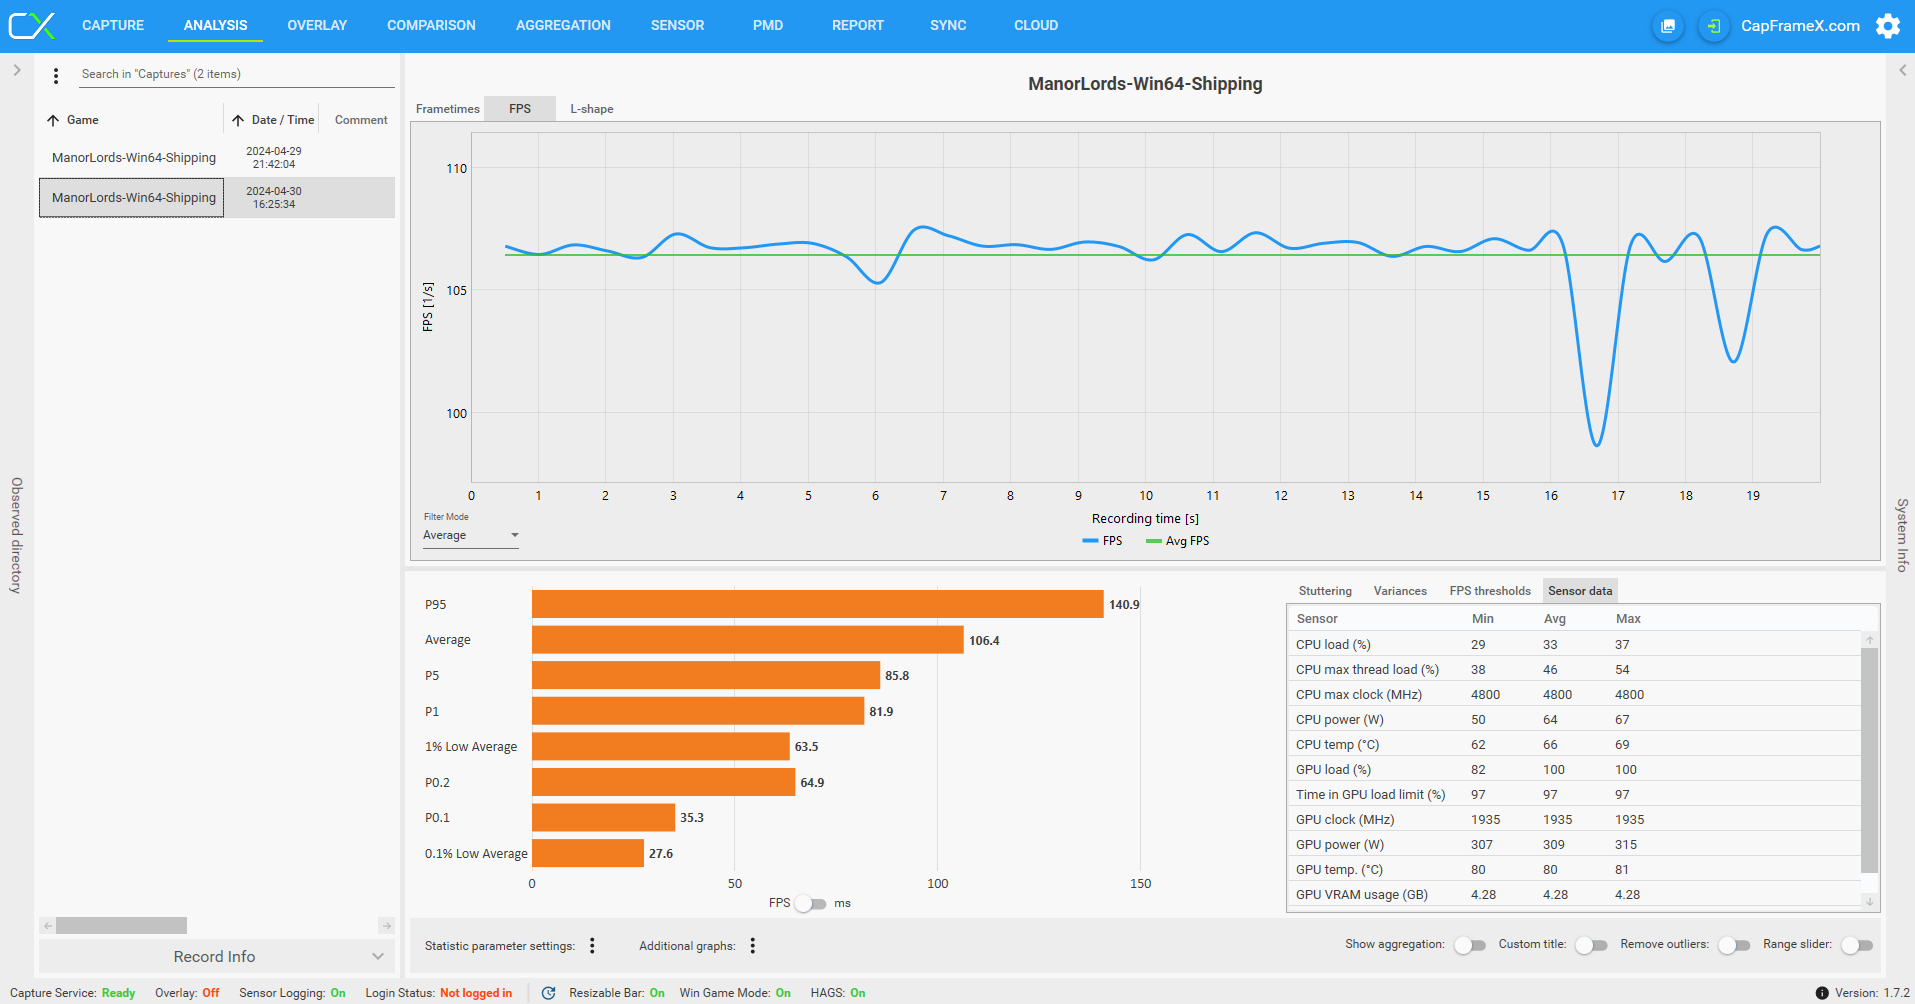This screenshot has height=1004, width=1915.
Task: Click the Not logged in status text
Action: 476,993
